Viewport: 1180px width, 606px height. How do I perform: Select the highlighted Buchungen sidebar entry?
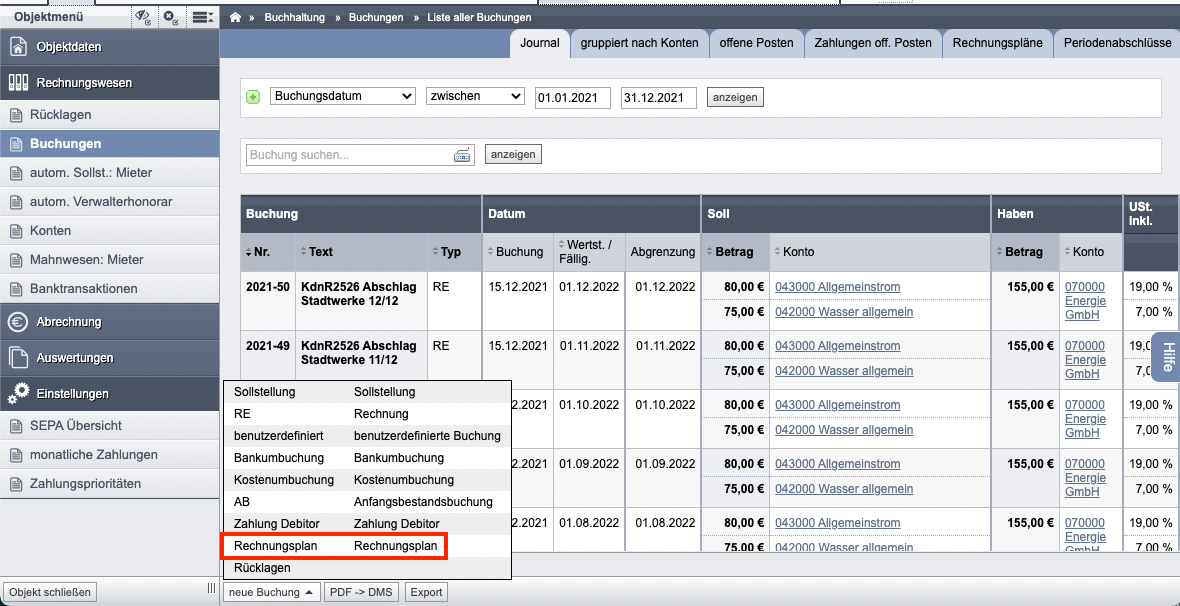[x=110, y=144]
